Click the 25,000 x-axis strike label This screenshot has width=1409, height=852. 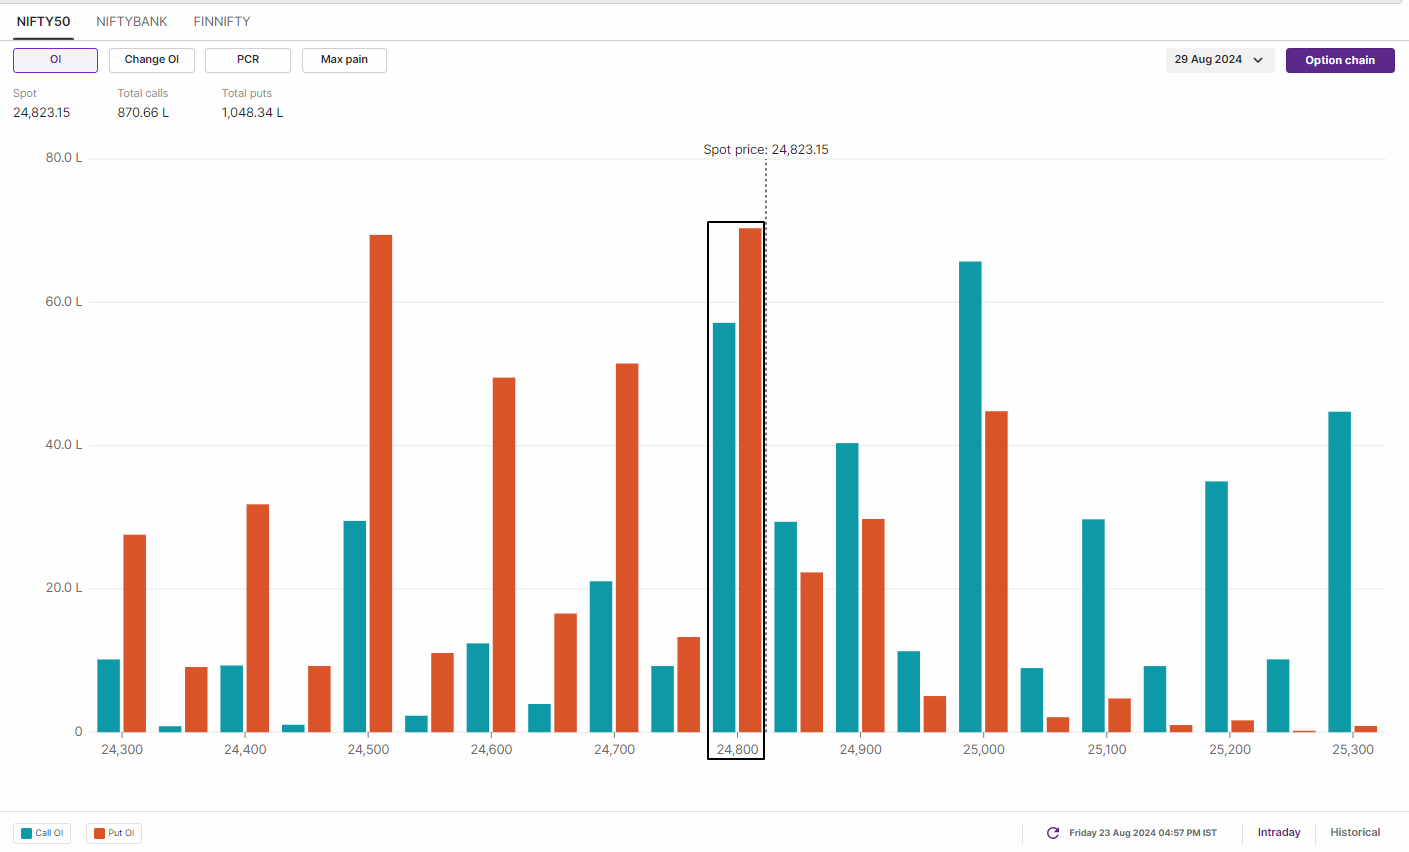pyautogui.click(x=984, y=749)
